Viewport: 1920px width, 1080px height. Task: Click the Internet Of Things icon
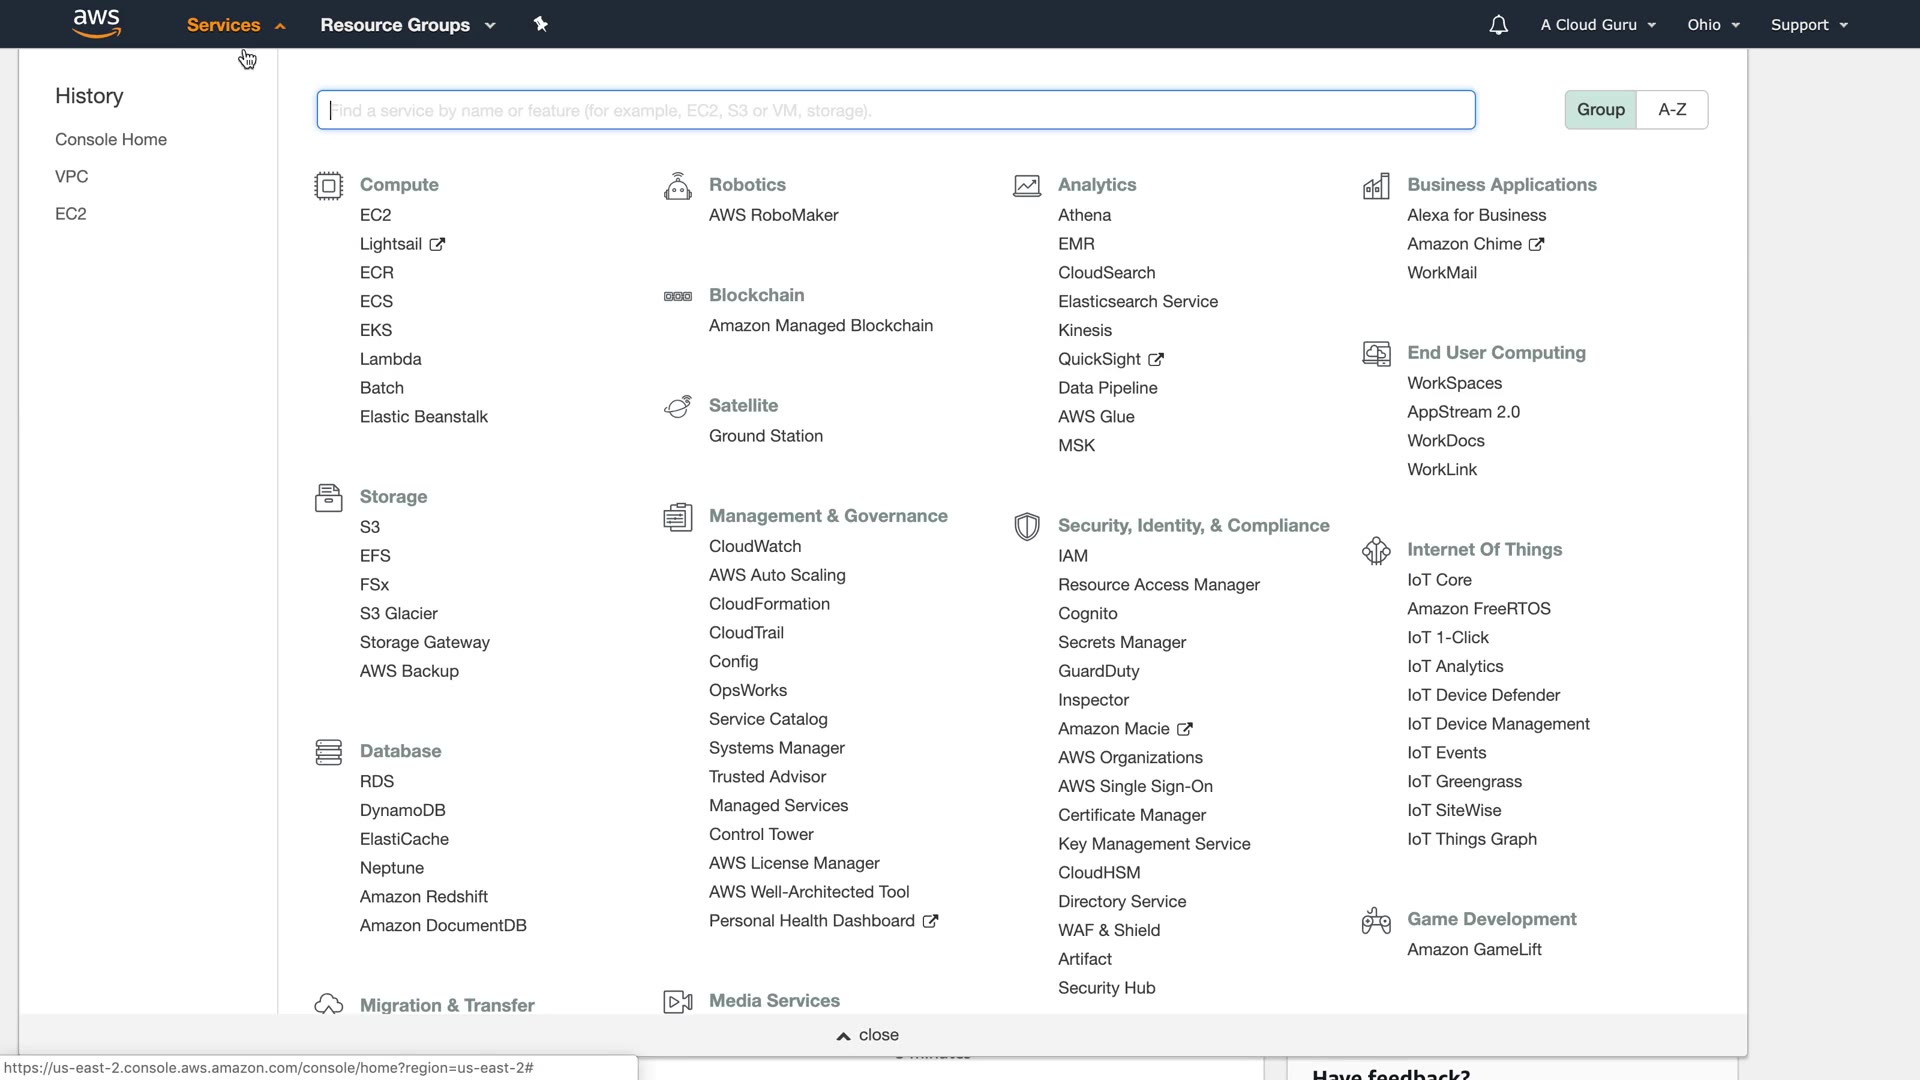(1376, 550)
